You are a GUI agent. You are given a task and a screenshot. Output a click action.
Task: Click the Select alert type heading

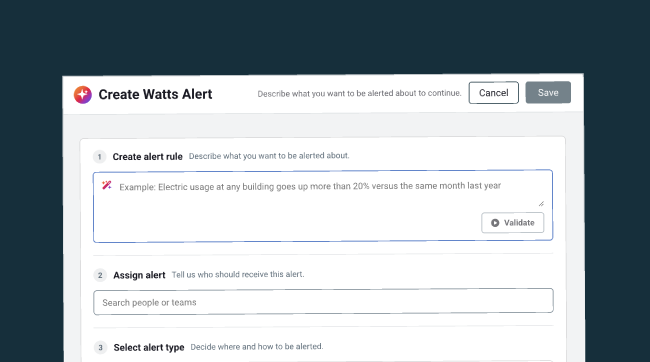point(149,347)
